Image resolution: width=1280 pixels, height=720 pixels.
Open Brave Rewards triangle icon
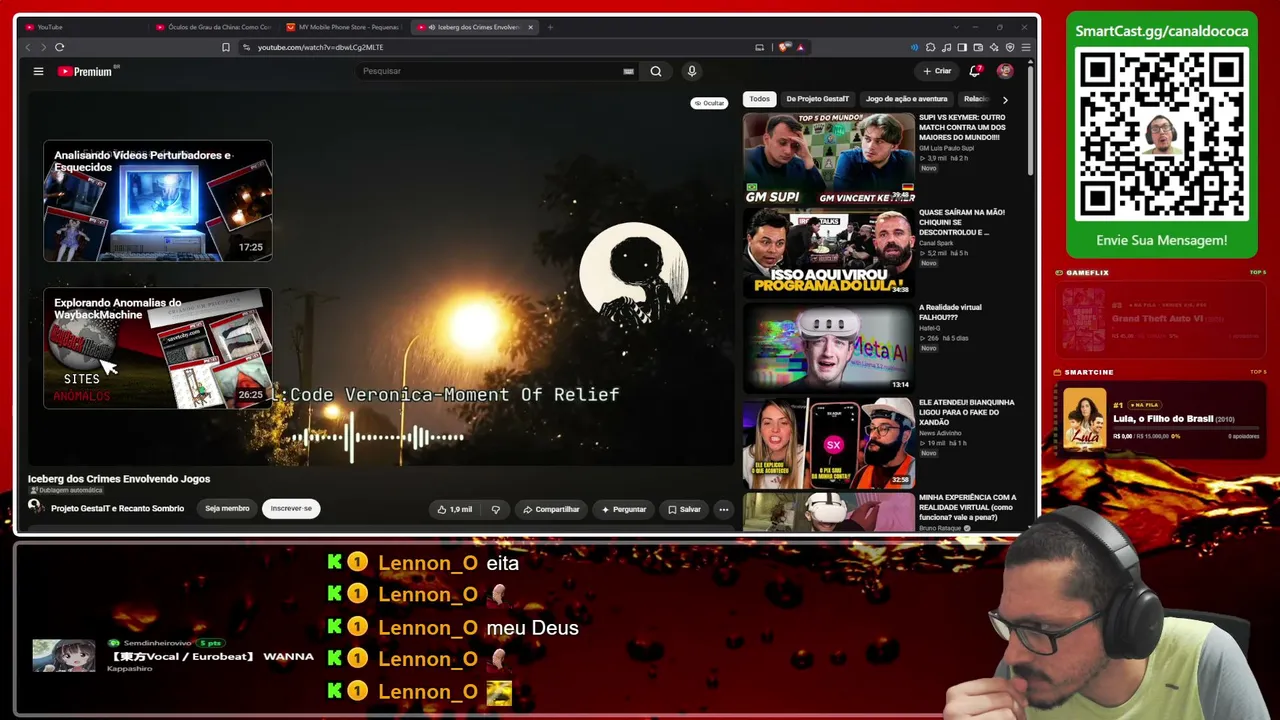click(x=800, y=47)
